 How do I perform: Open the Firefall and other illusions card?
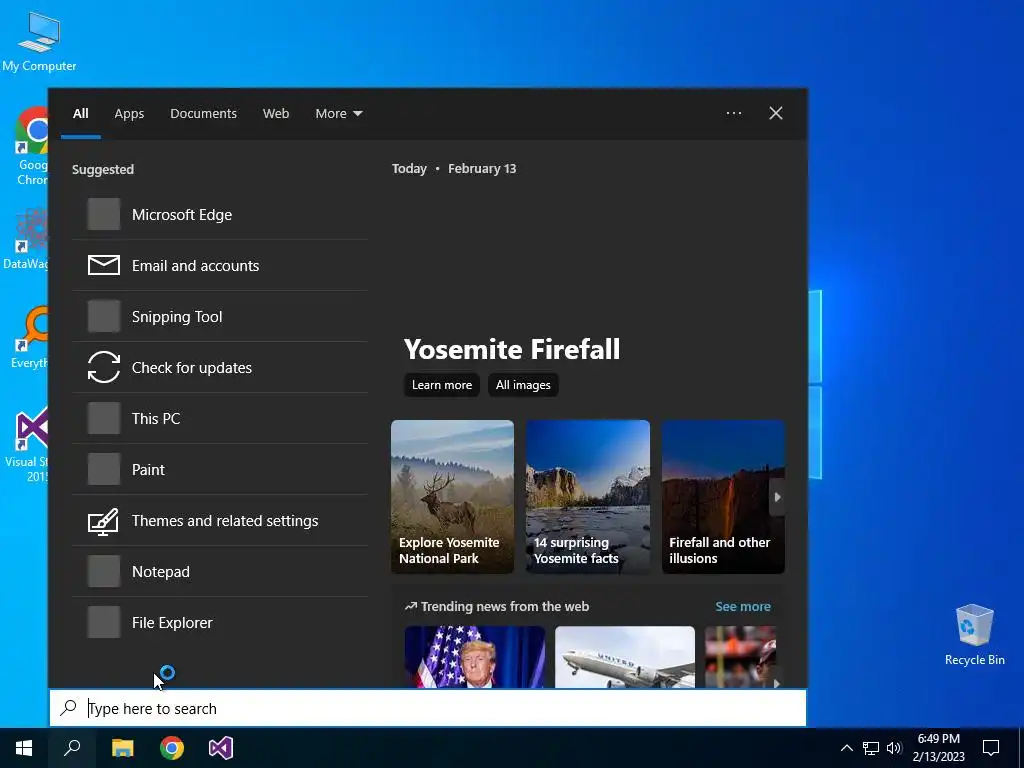723,496
